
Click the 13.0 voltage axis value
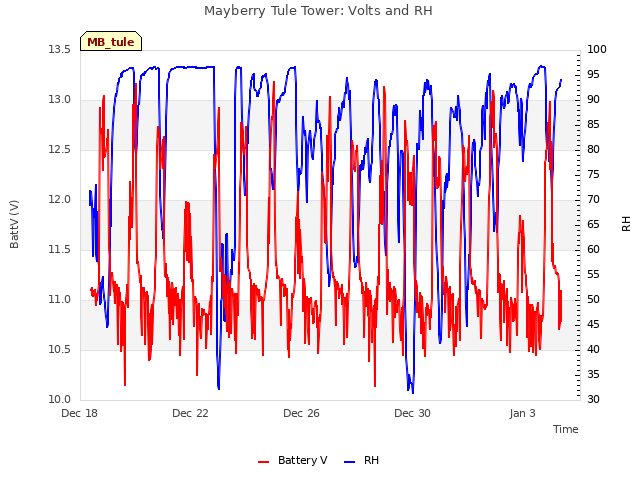(60, 100)
